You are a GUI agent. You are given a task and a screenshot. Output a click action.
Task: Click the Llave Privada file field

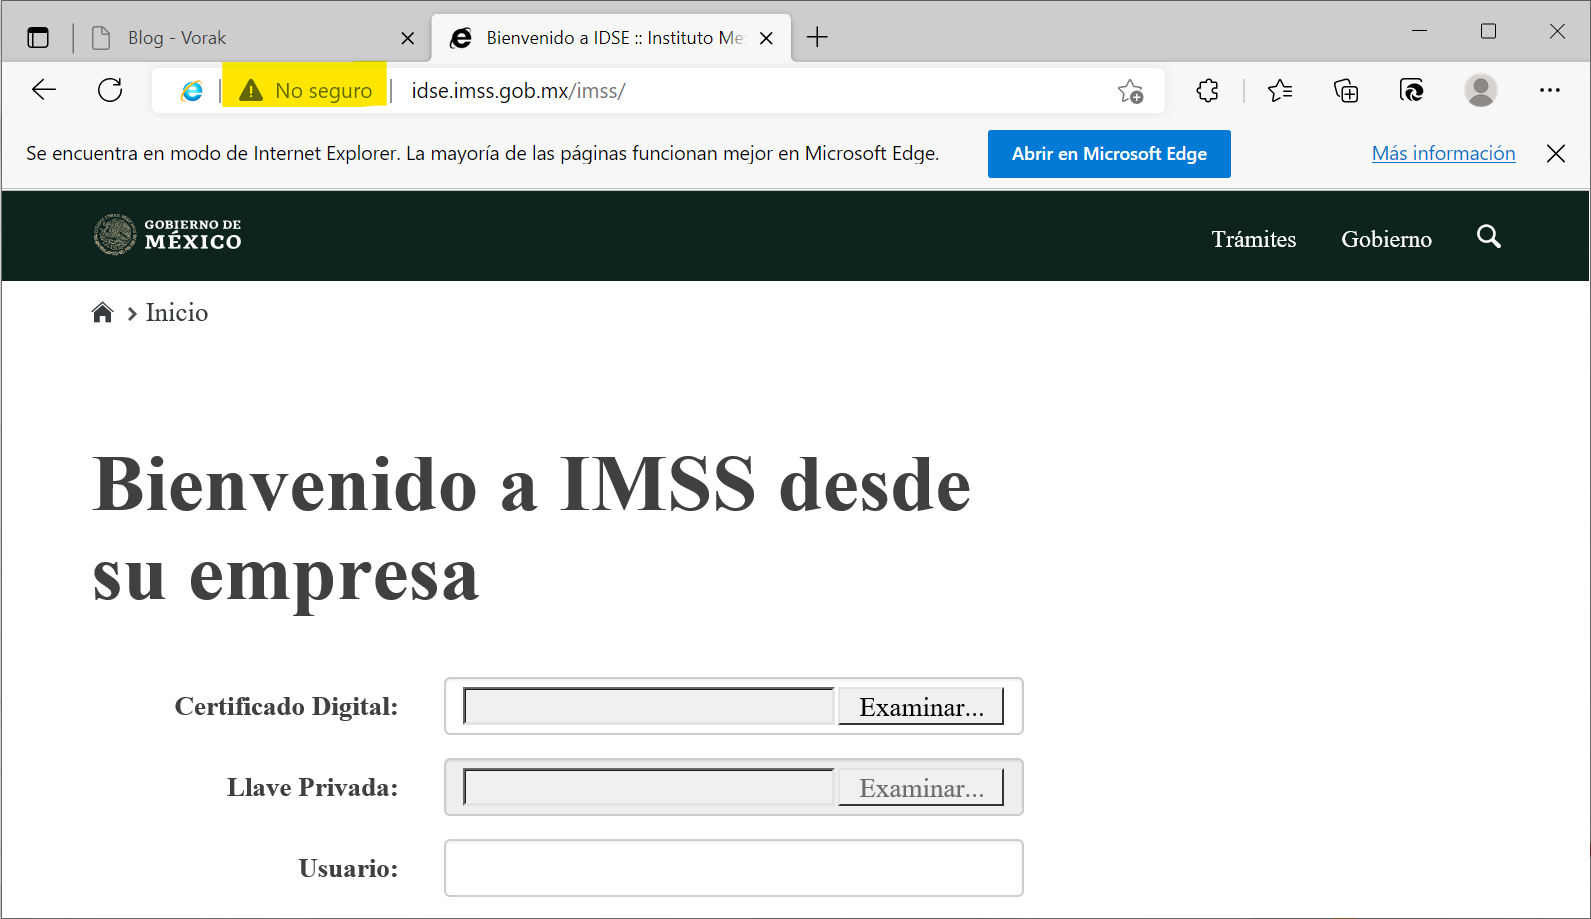point(649,787)
